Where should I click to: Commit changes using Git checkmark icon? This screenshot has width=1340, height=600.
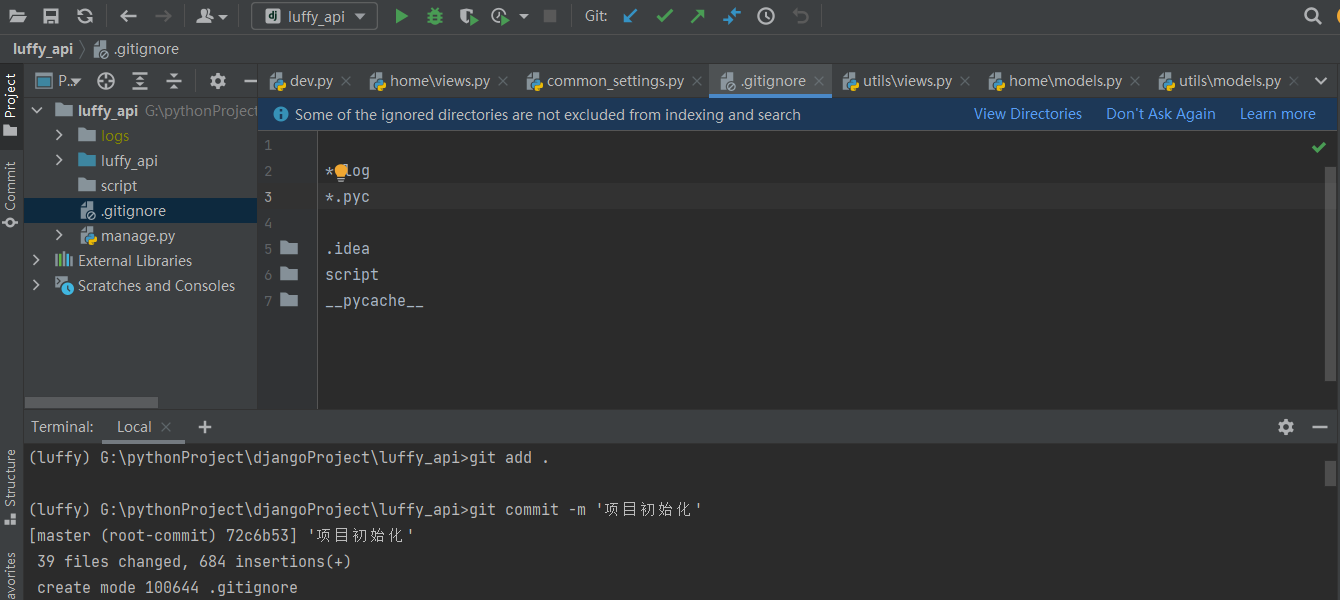pyautogui.click(x=664, y=16)
